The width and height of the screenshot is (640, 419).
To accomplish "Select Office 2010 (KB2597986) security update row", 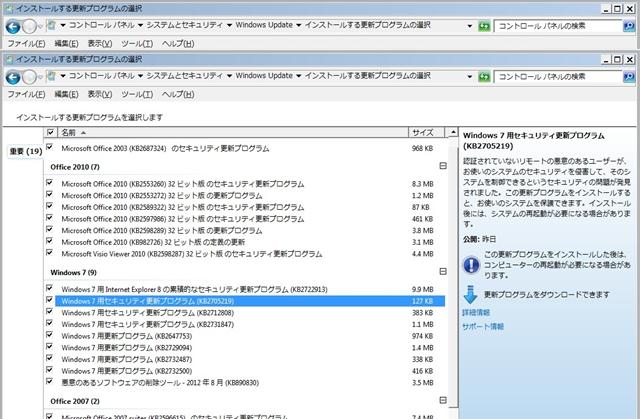I will (250, 219).
